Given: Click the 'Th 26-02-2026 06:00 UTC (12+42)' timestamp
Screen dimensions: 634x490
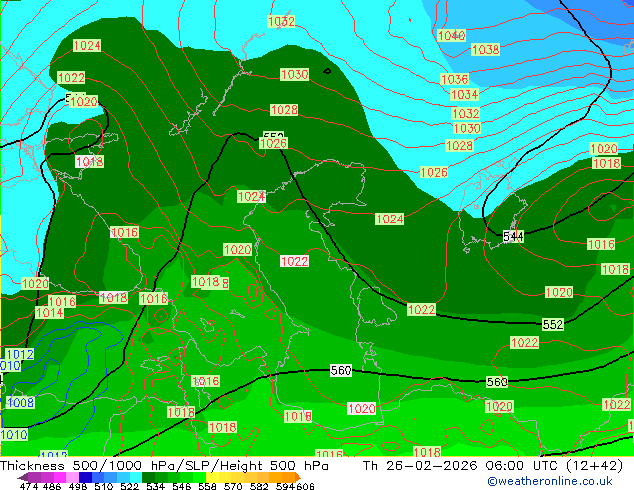Looking at the screenshot, I should tap(493, 466).
